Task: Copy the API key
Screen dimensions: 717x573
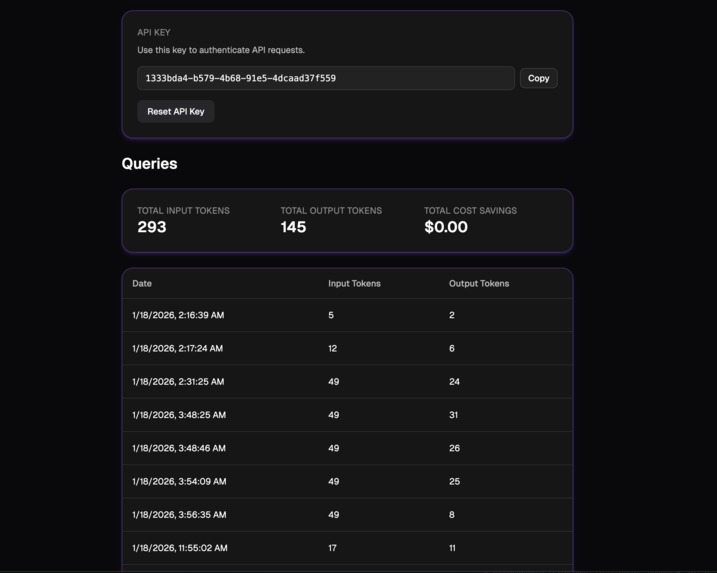Action: tap(538, 78)
